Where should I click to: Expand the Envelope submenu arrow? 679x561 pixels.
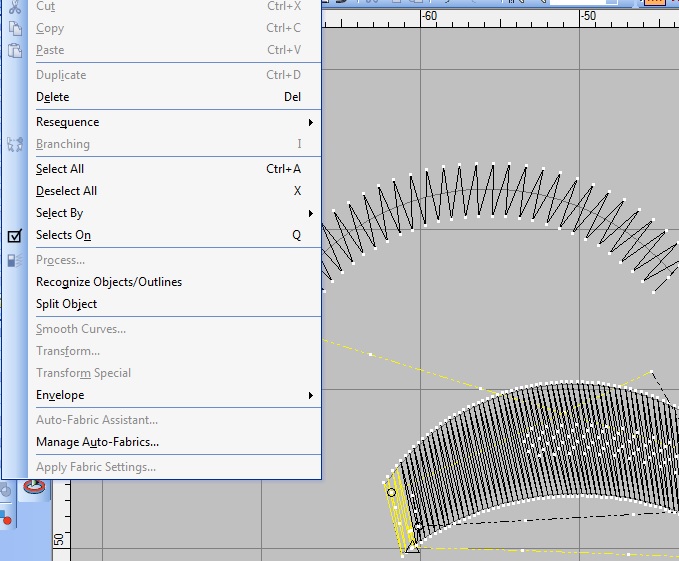(x=310, y=396)
